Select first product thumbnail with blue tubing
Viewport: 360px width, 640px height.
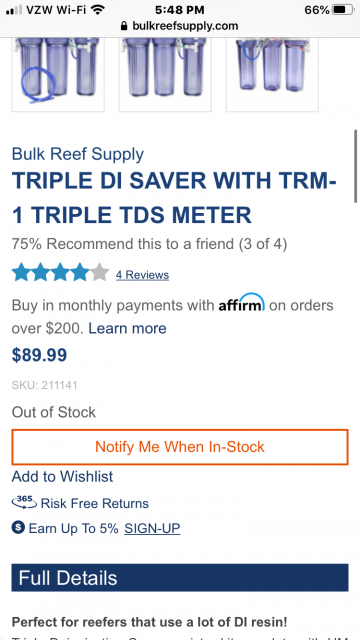click(x=58, y=74)
